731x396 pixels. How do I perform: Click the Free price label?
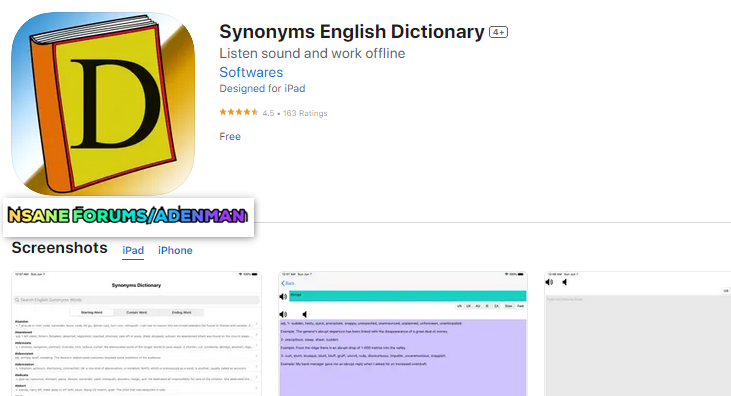point(230,137)
